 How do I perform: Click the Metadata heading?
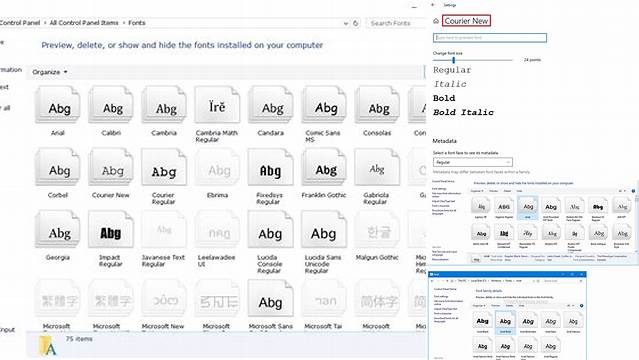coord(444,141)
